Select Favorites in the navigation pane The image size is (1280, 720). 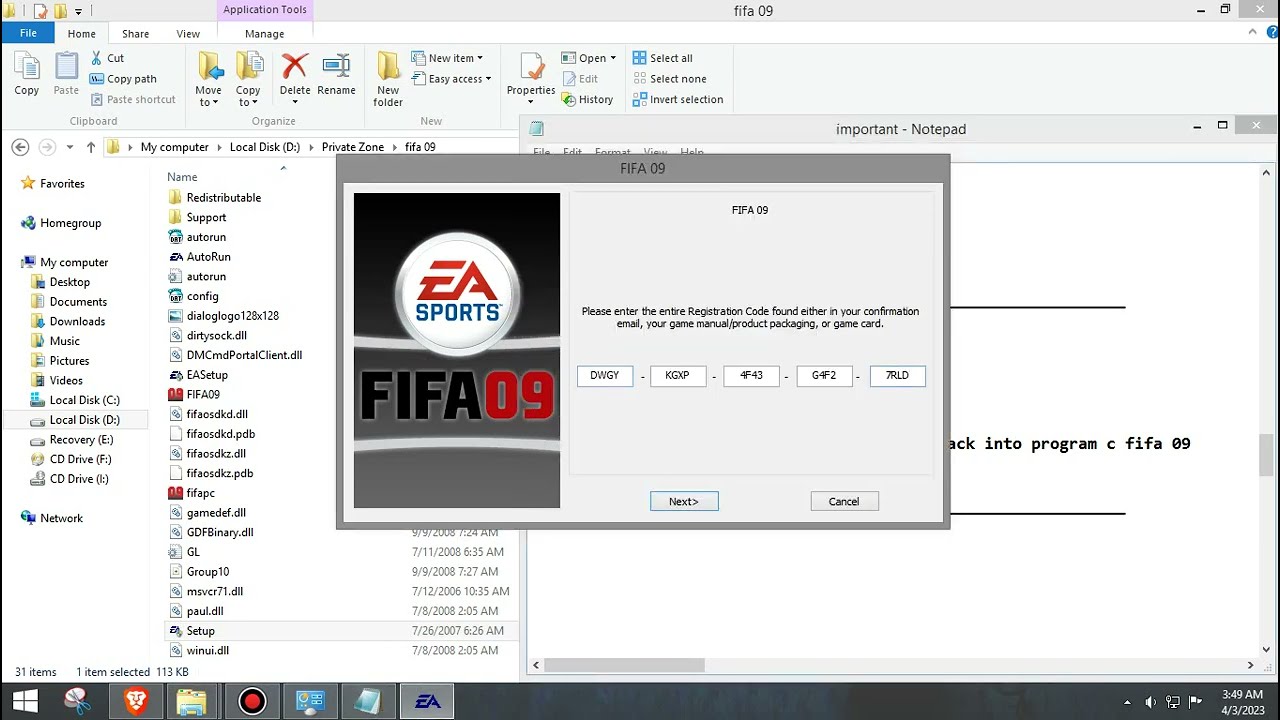tap(62, 184)
